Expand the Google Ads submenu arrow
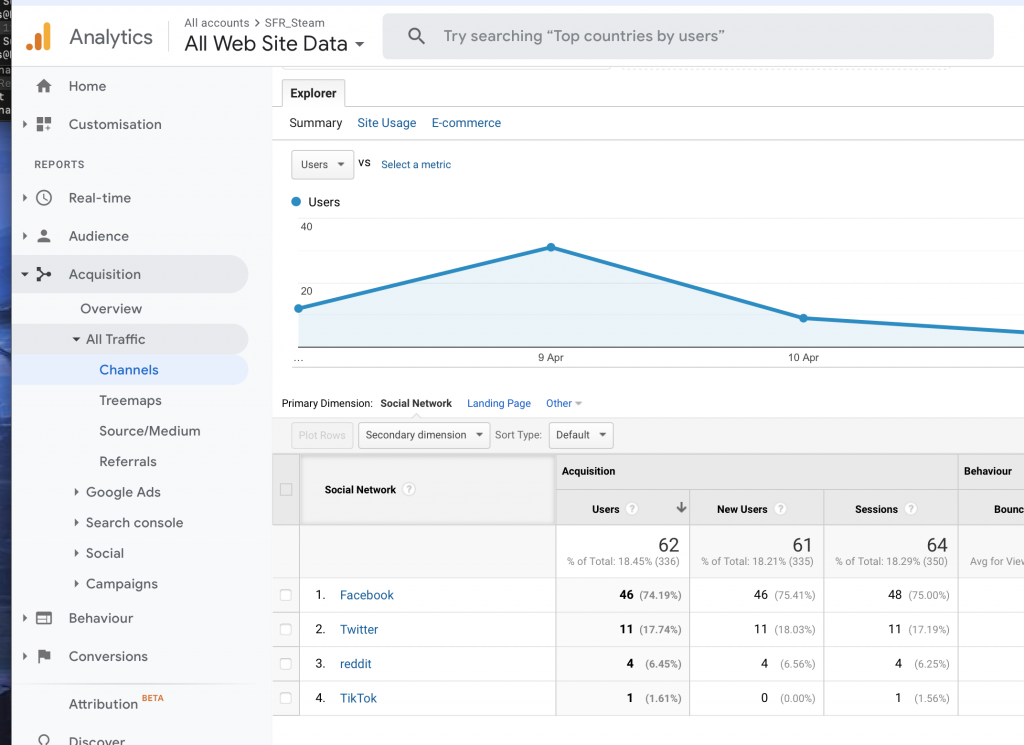Image resolution: width=1024 pixels, height=745 pixels. coord(76,492)
